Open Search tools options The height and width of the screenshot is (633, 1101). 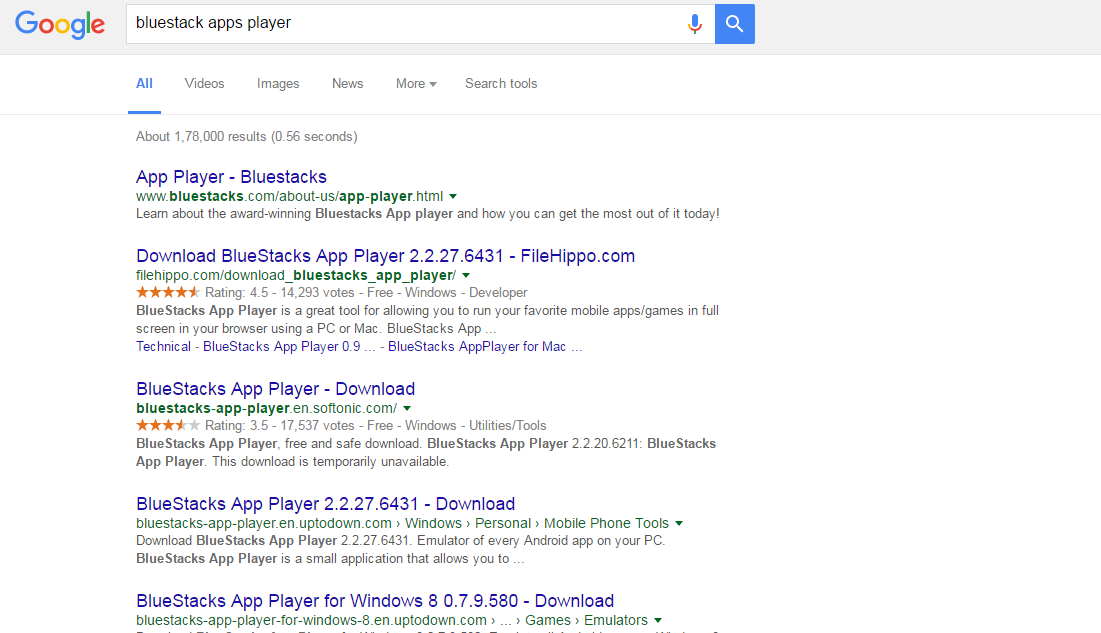pos(501,84)
